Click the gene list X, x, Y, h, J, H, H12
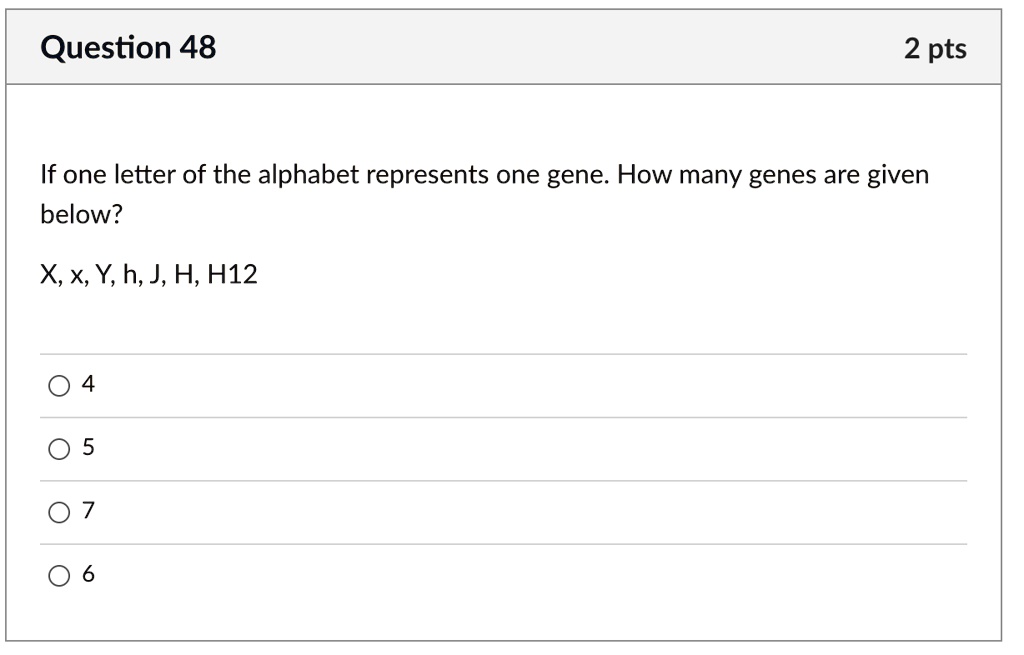Viewport: 1024px width, 655px height. [x=148, y=273]
